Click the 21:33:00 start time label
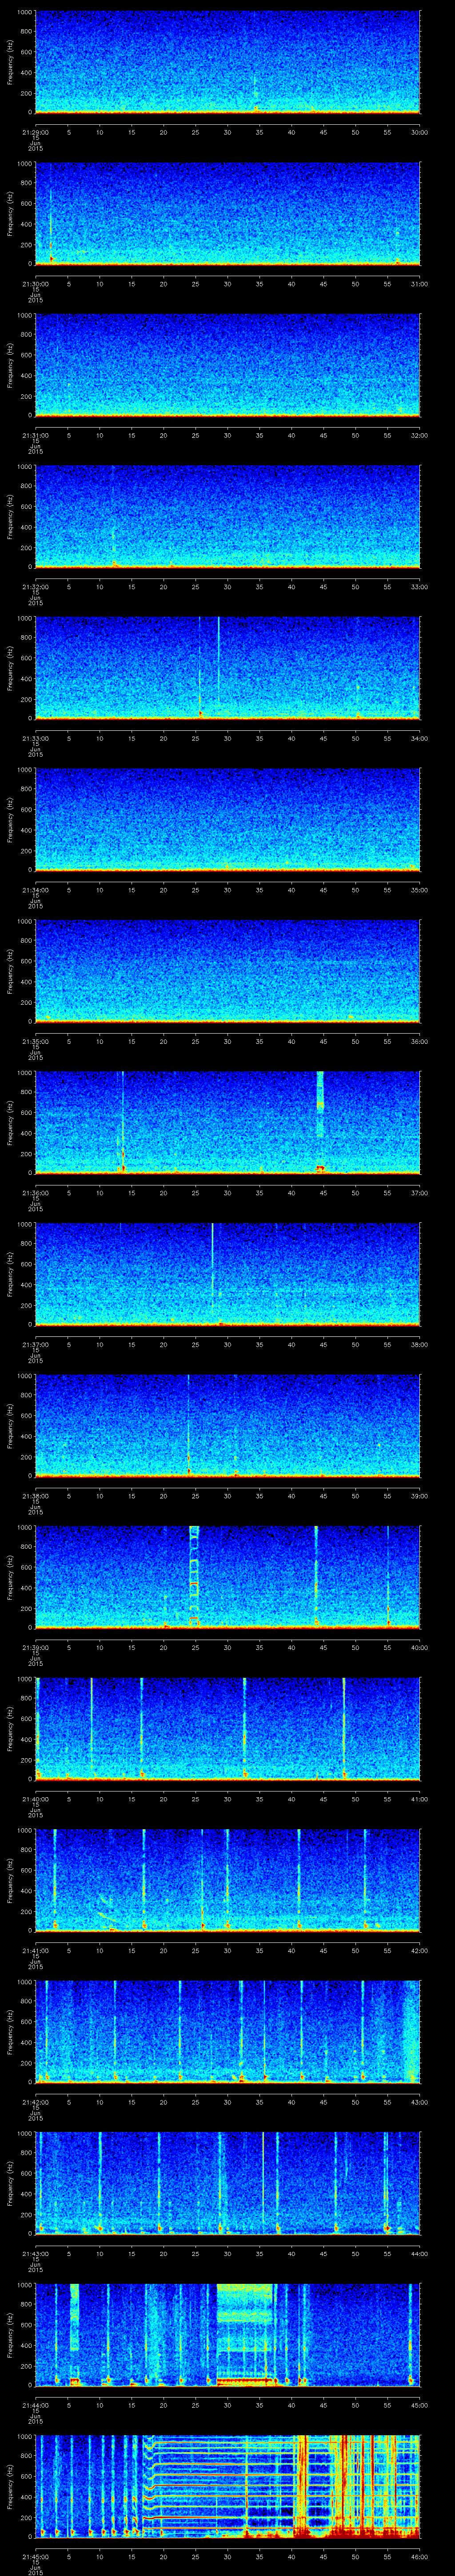The height and width of the screenshot is (2576, 455). (x=35, y=738)
